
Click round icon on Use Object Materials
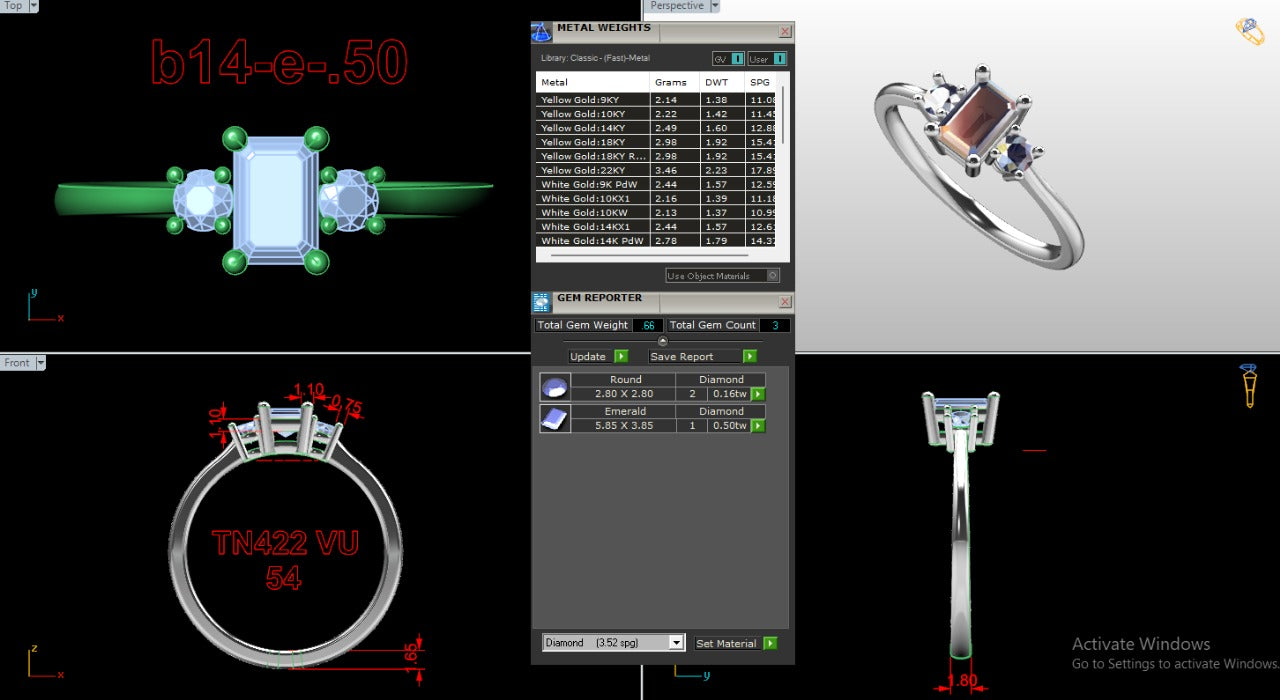[772, 276]
